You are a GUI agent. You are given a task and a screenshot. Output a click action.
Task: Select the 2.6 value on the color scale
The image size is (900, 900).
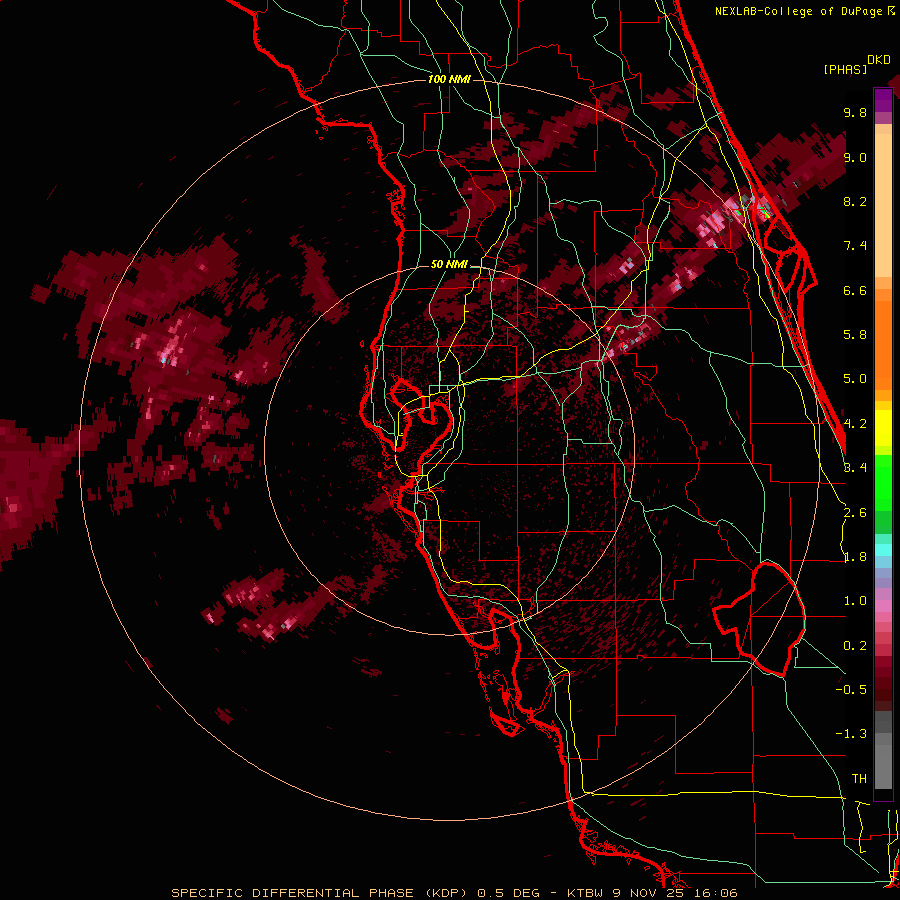[x=855, y=513]
